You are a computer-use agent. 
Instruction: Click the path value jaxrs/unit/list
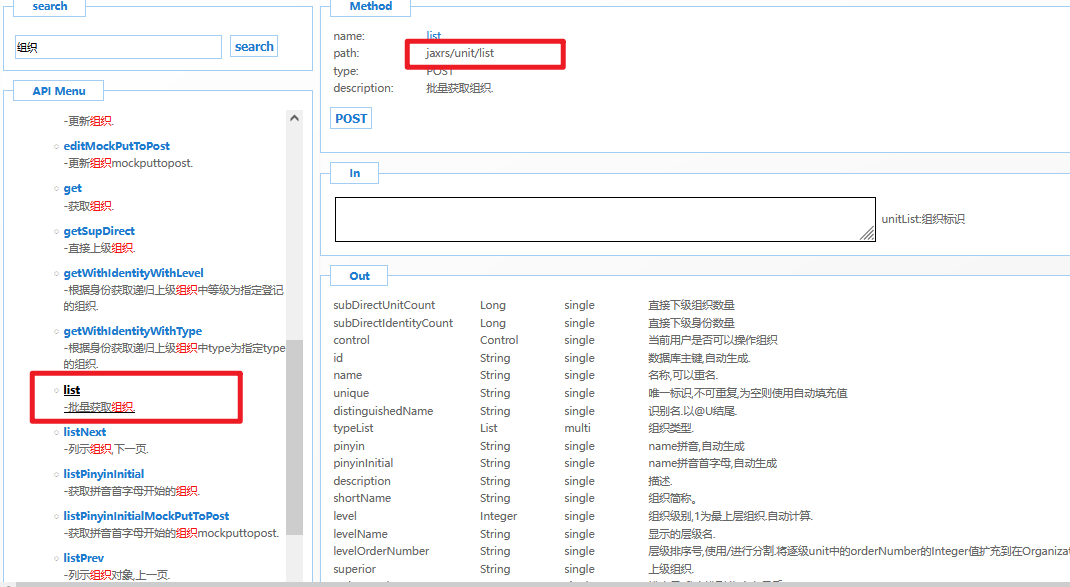tap(460, 53)
